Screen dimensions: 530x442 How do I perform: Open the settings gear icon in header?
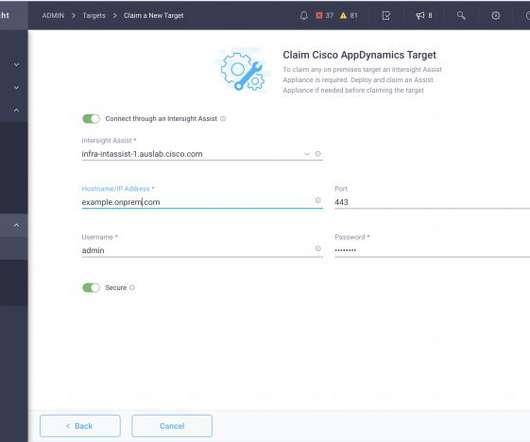(x=496, y=16)
